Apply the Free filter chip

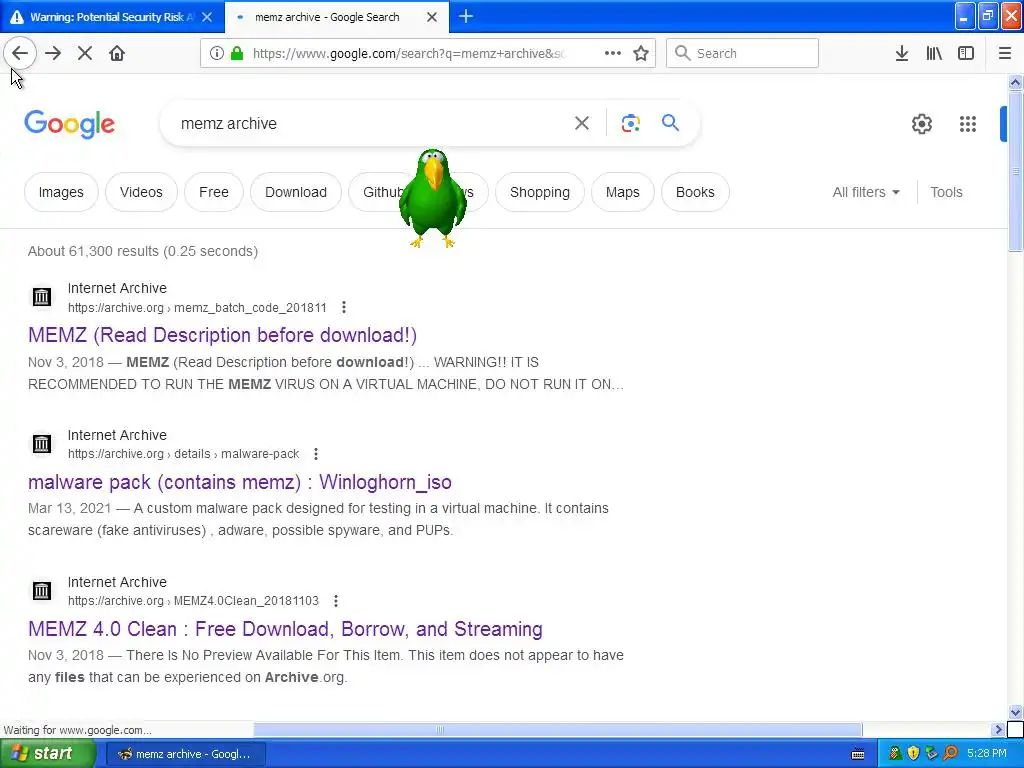(214, 192)
